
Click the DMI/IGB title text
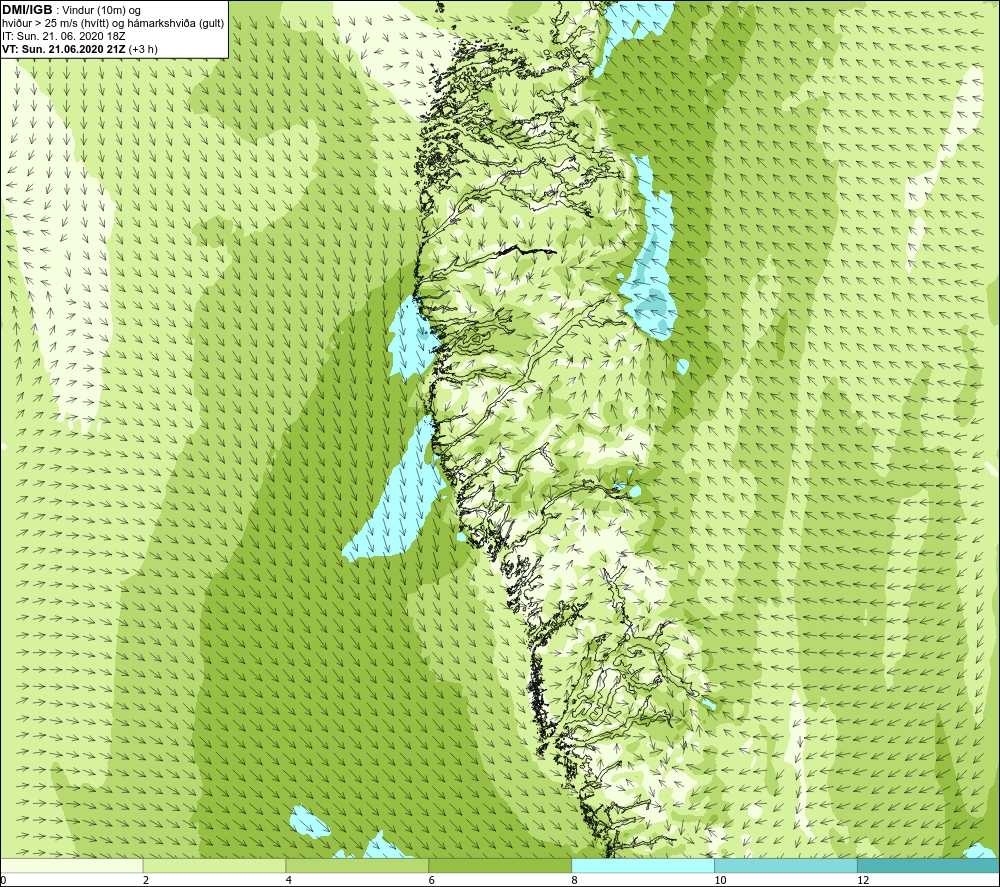click(x=27, y=10)
